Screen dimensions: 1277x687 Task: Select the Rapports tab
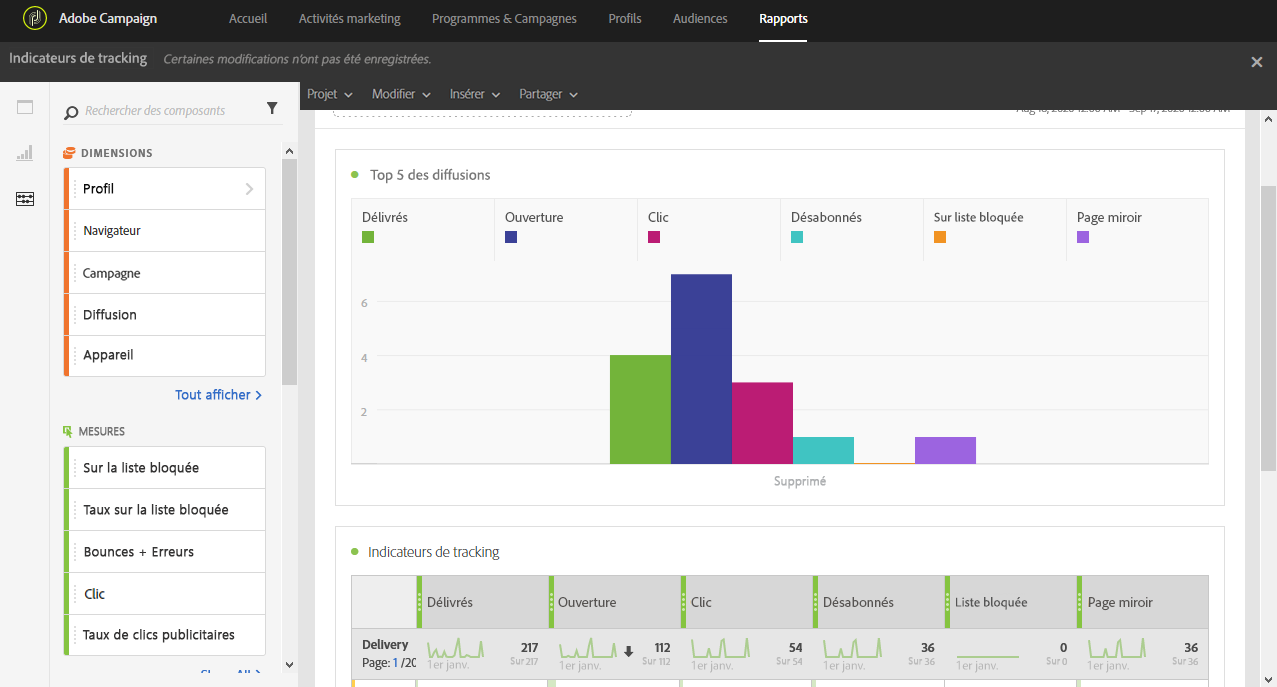pyautogui.click(x=783, y=19)
